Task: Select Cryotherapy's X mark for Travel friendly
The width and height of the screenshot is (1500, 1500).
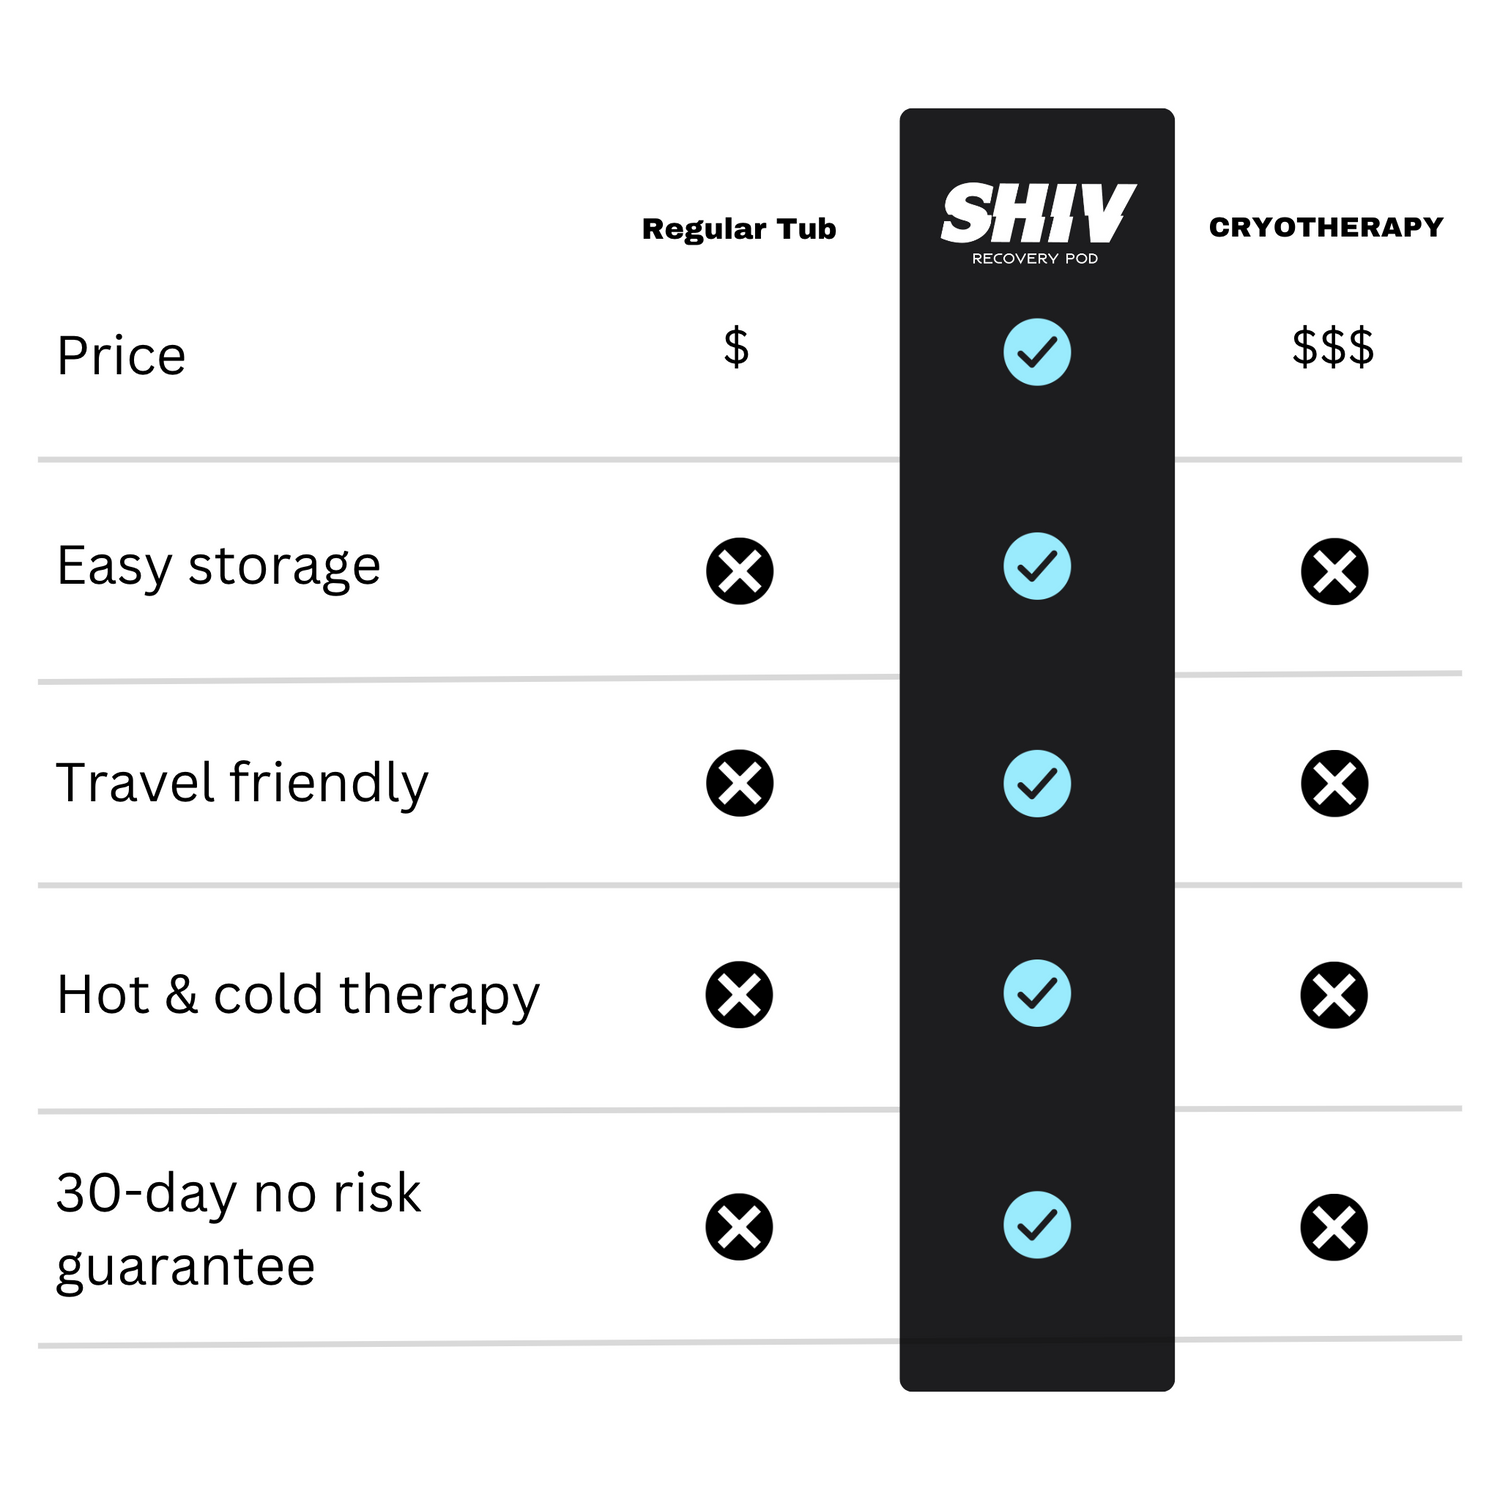Action: coord(1335,783)
